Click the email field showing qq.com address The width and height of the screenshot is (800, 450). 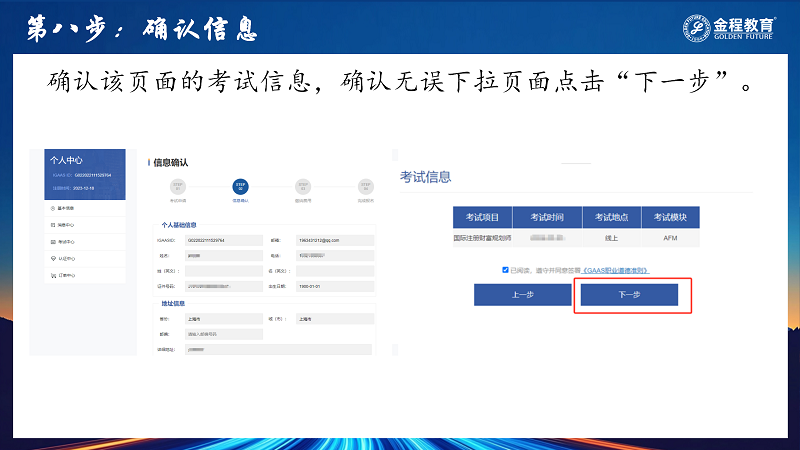click(x=335, y=240)
